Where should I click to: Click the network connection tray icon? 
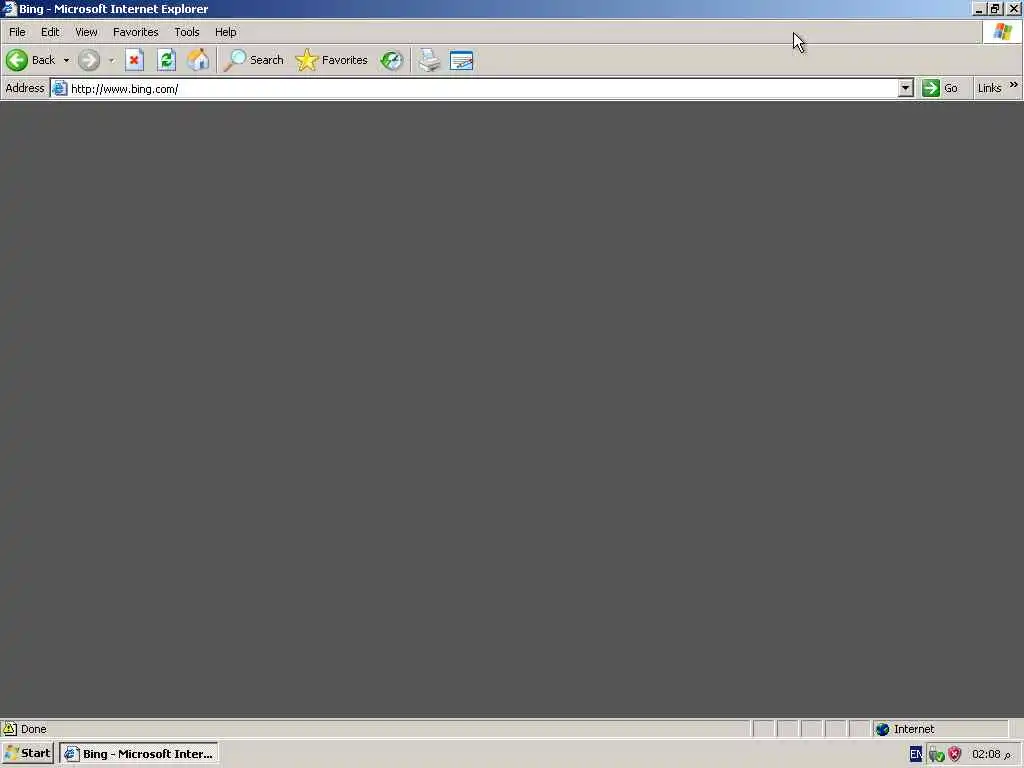pos(936,755)
